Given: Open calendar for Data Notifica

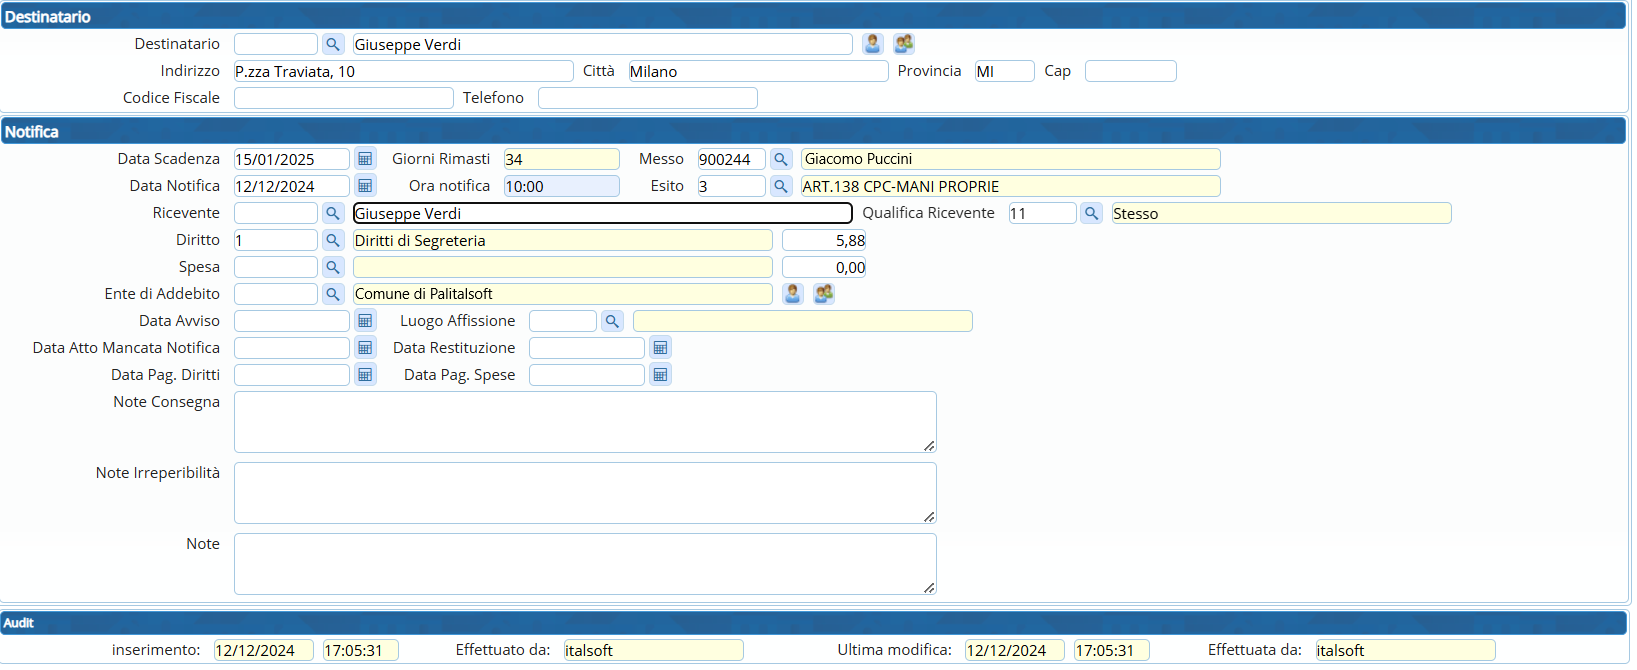Looking at the screenshot, I should (x=365, y=186).
